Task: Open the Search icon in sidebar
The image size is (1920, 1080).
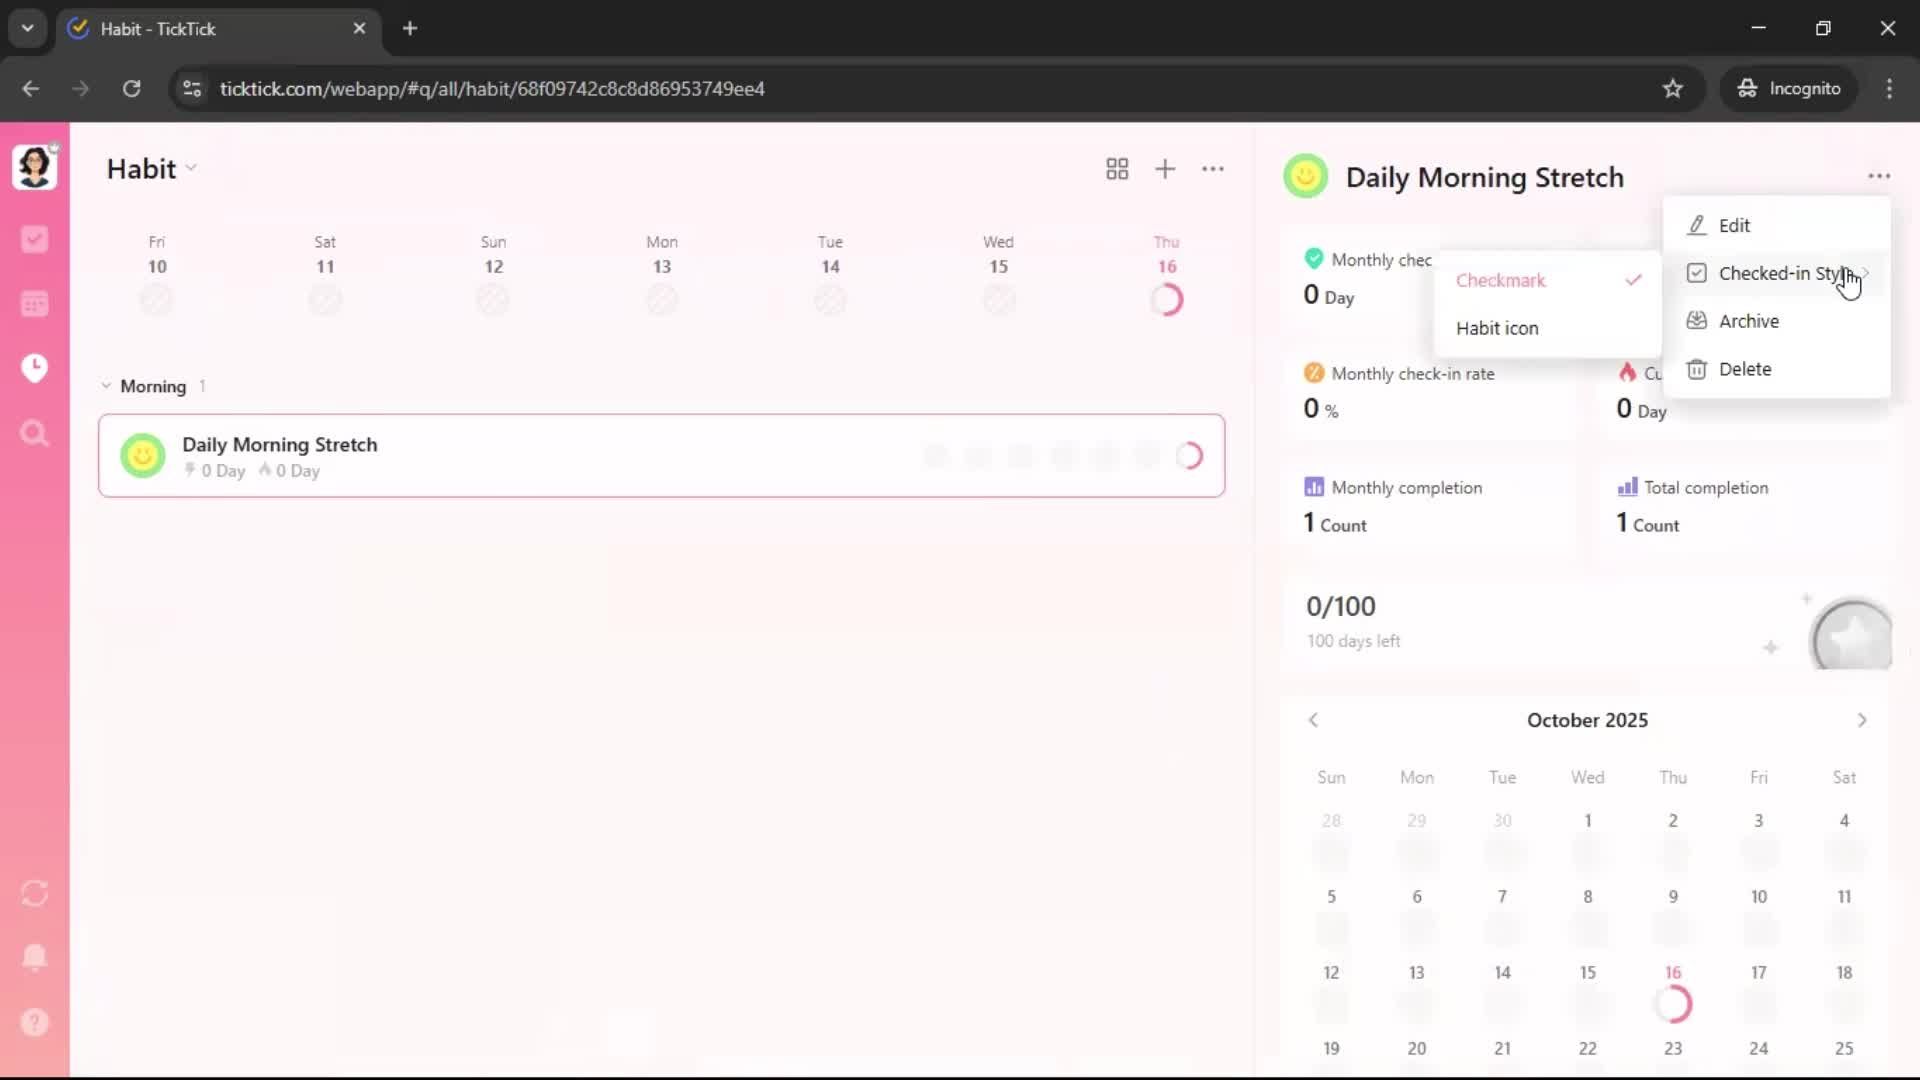Action: (34, 433)
